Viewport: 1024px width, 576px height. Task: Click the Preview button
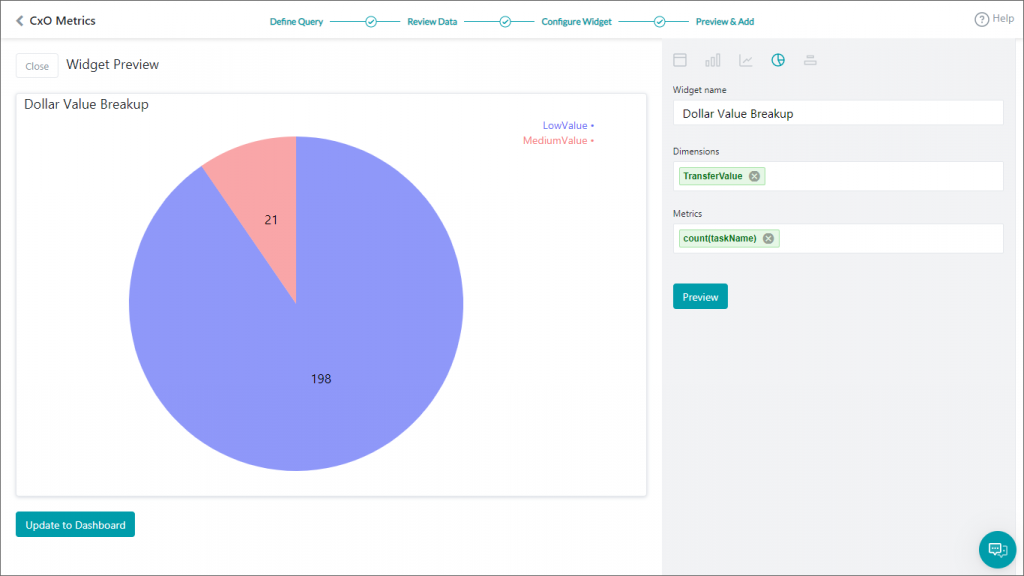(x=700, y=296)
